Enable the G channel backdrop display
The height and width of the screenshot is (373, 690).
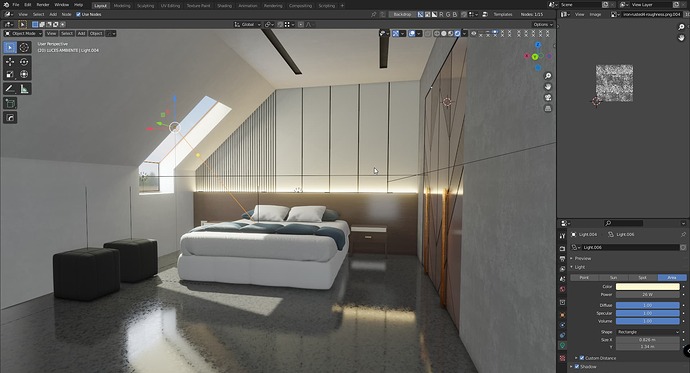tap(448, 15)
